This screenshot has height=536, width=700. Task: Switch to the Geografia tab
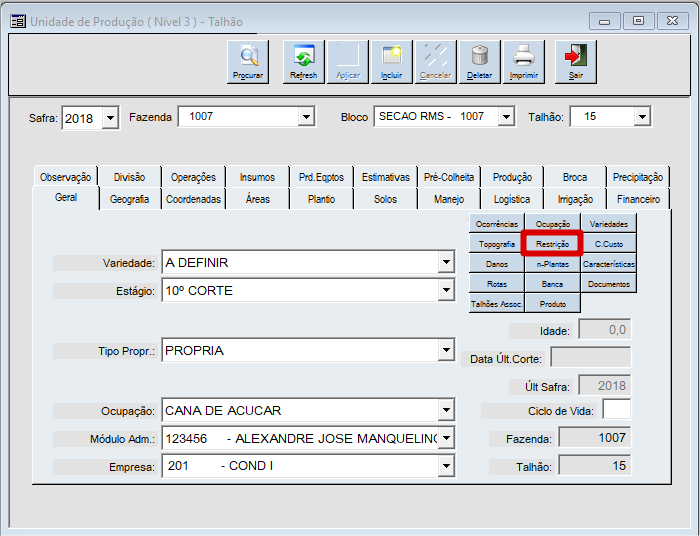point(129,199)
